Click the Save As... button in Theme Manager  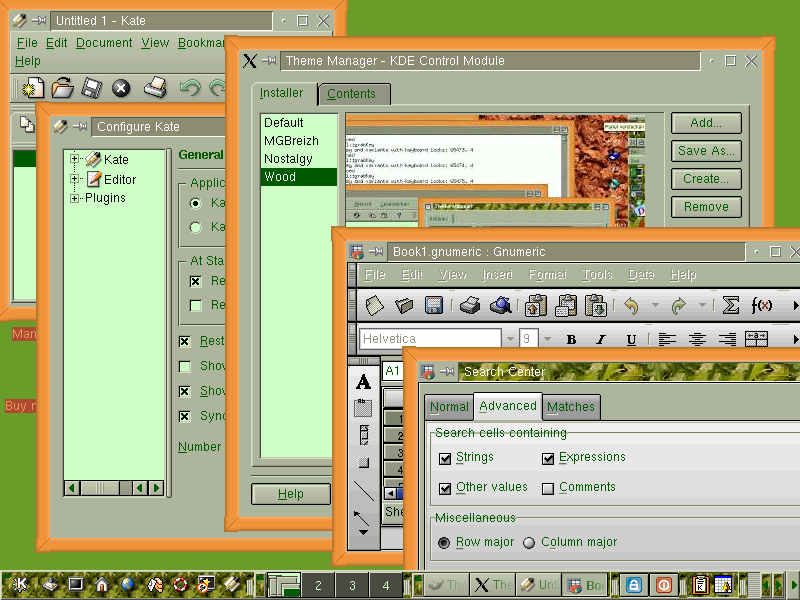pos(706,151)
